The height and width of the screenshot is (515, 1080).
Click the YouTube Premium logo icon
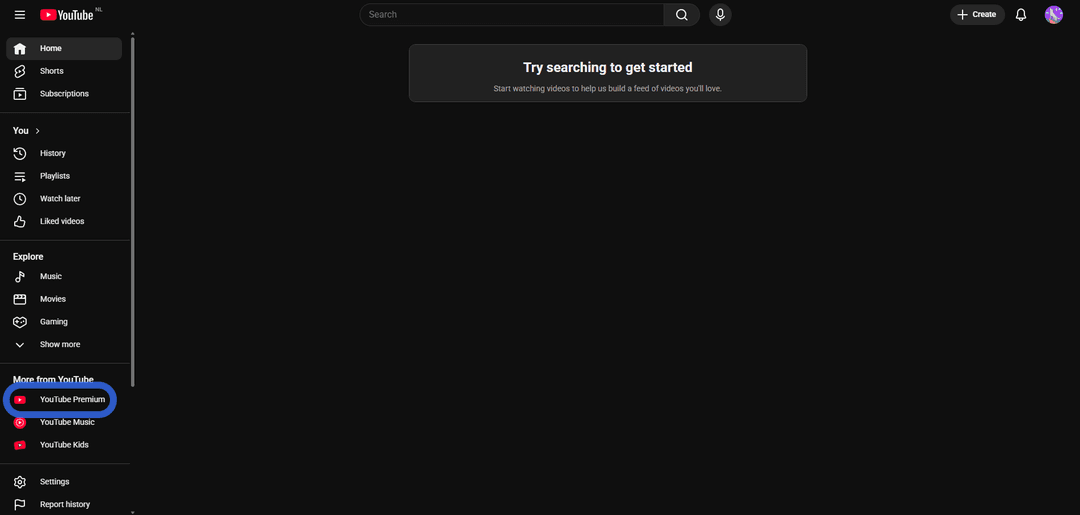(x=20, y=399)
